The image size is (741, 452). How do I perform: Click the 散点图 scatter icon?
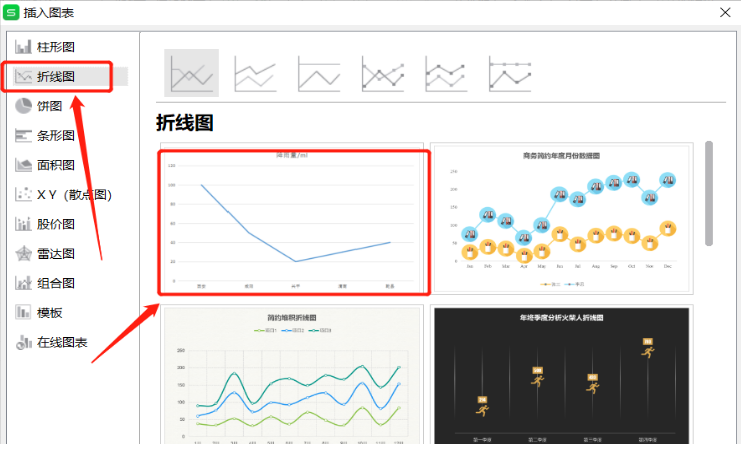click(x=23, y=194)
